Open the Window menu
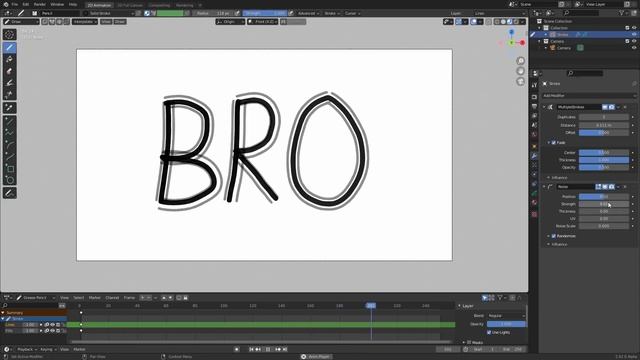 (57, 4)
